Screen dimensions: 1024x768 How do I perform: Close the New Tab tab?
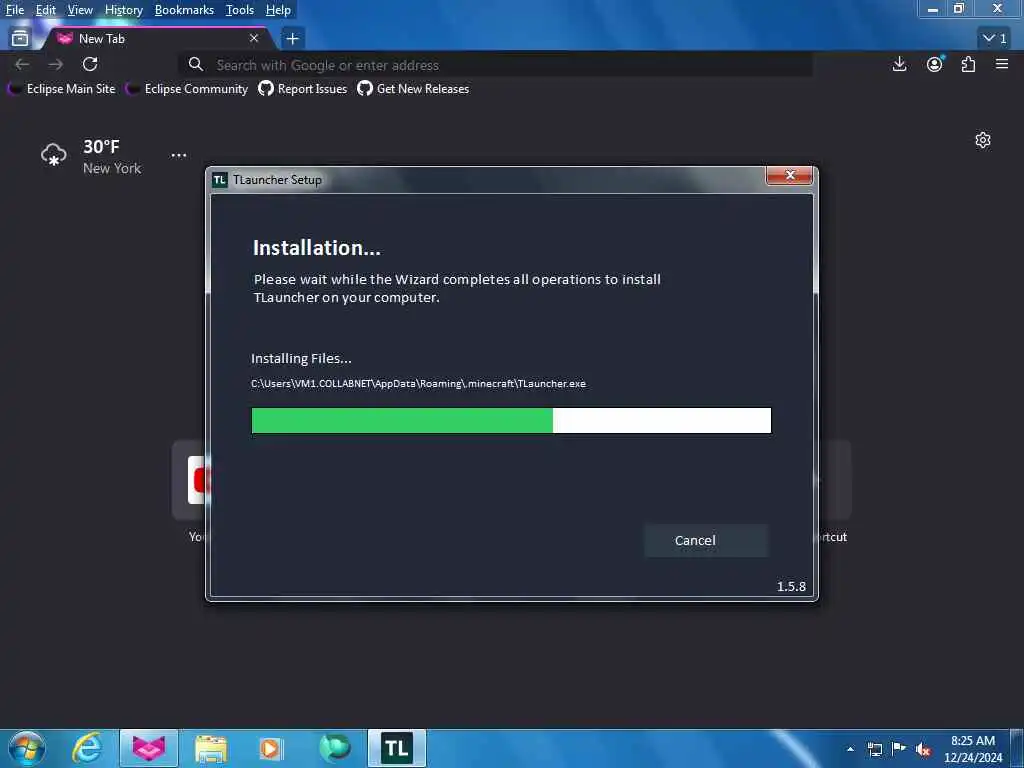pos(254,39)
